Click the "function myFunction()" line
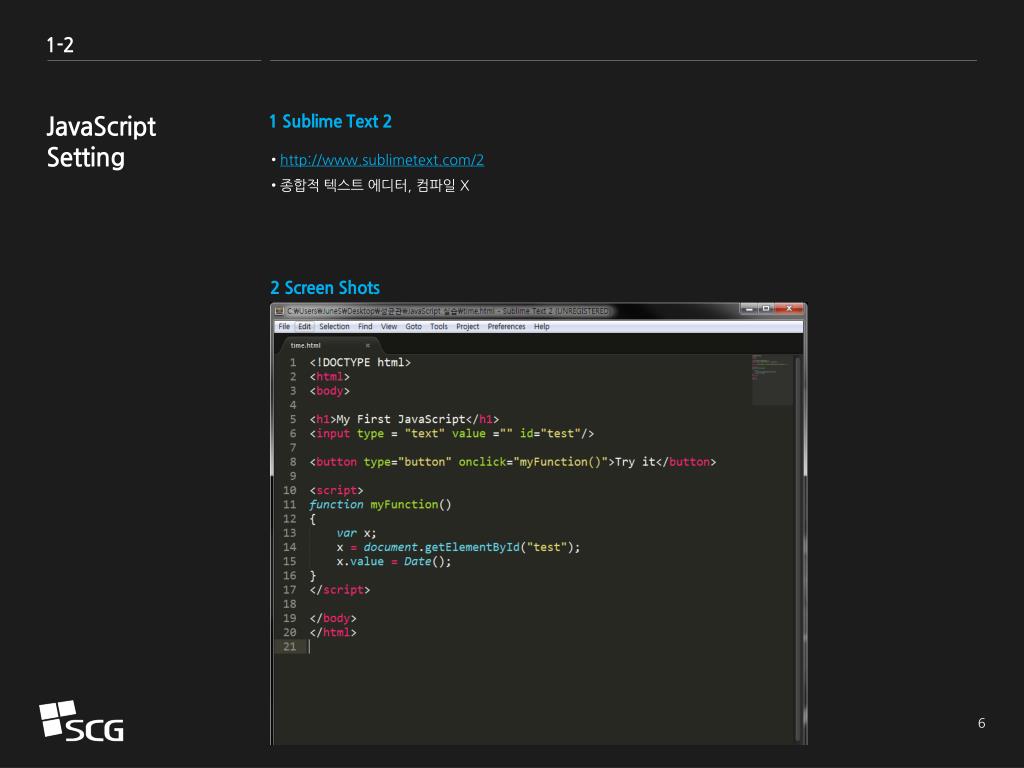Viewport: 1024px width, 768px height. (380, 505)
